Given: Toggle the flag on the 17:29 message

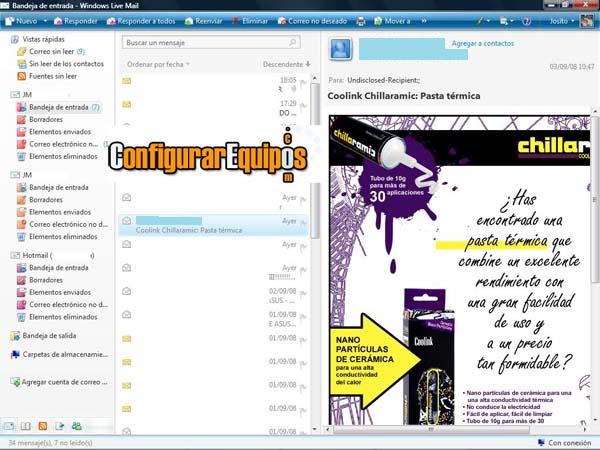Looking at the screenshot, I should 303,106.
